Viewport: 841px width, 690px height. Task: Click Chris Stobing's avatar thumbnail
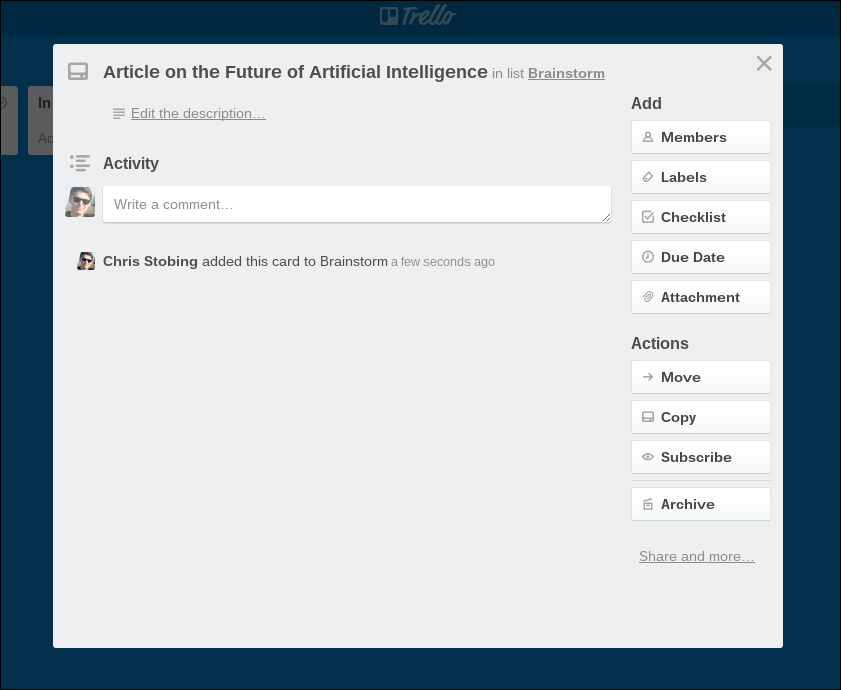(x=86, y=261)
